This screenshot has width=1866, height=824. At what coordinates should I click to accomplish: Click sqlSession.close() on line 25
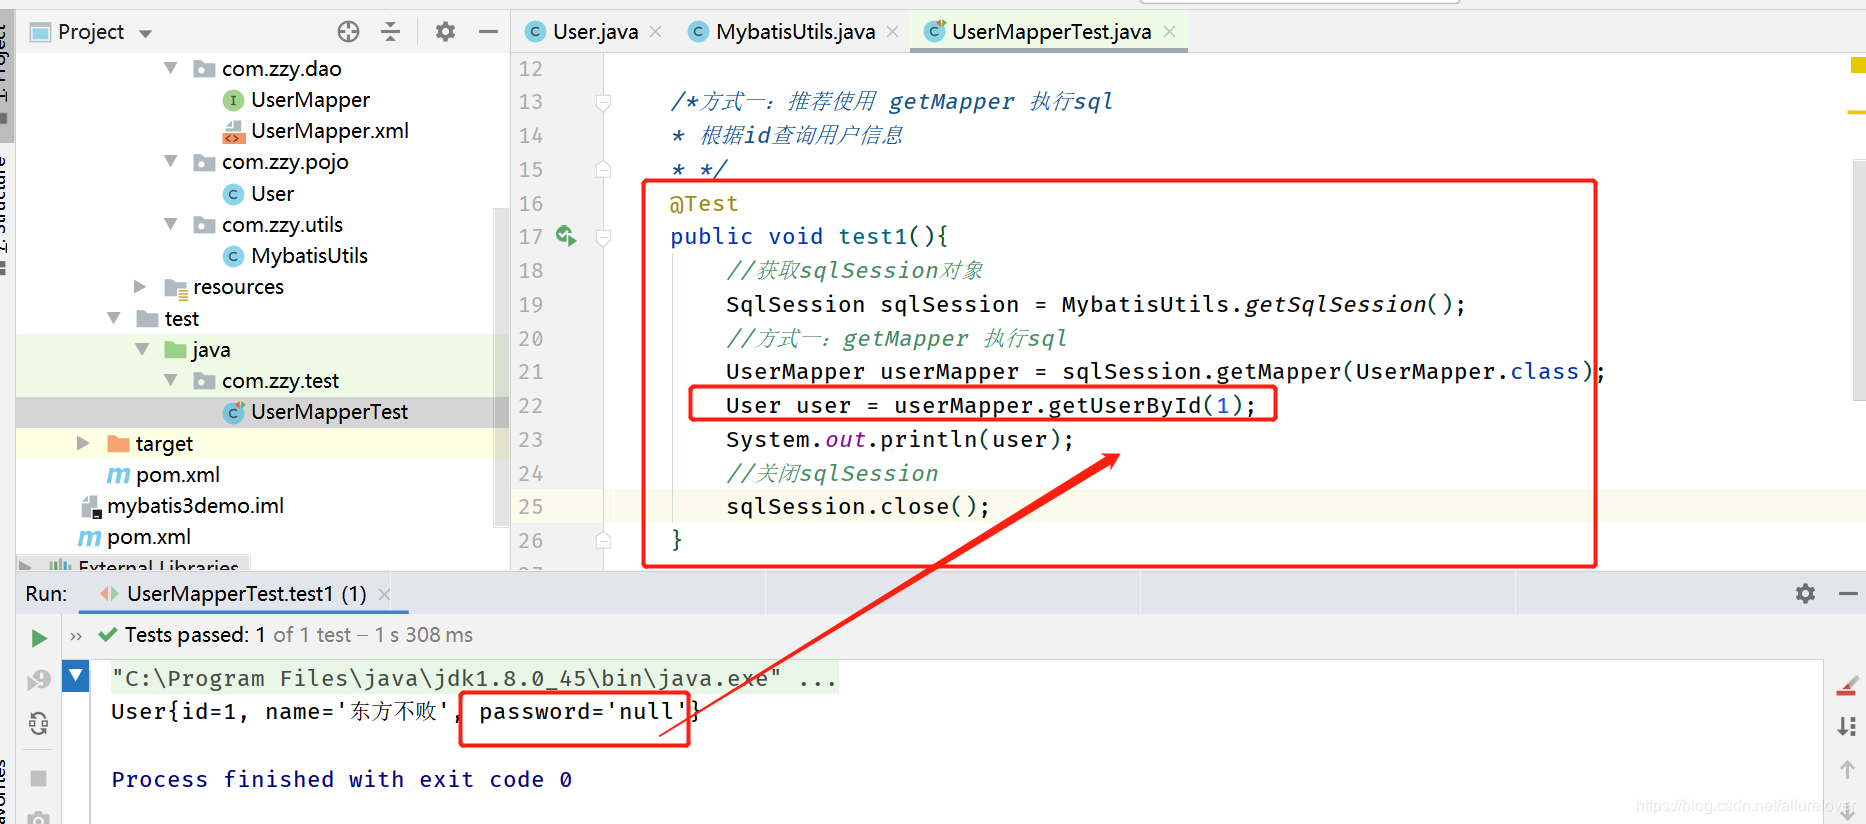pyautogui.click(x=858, y=507)
